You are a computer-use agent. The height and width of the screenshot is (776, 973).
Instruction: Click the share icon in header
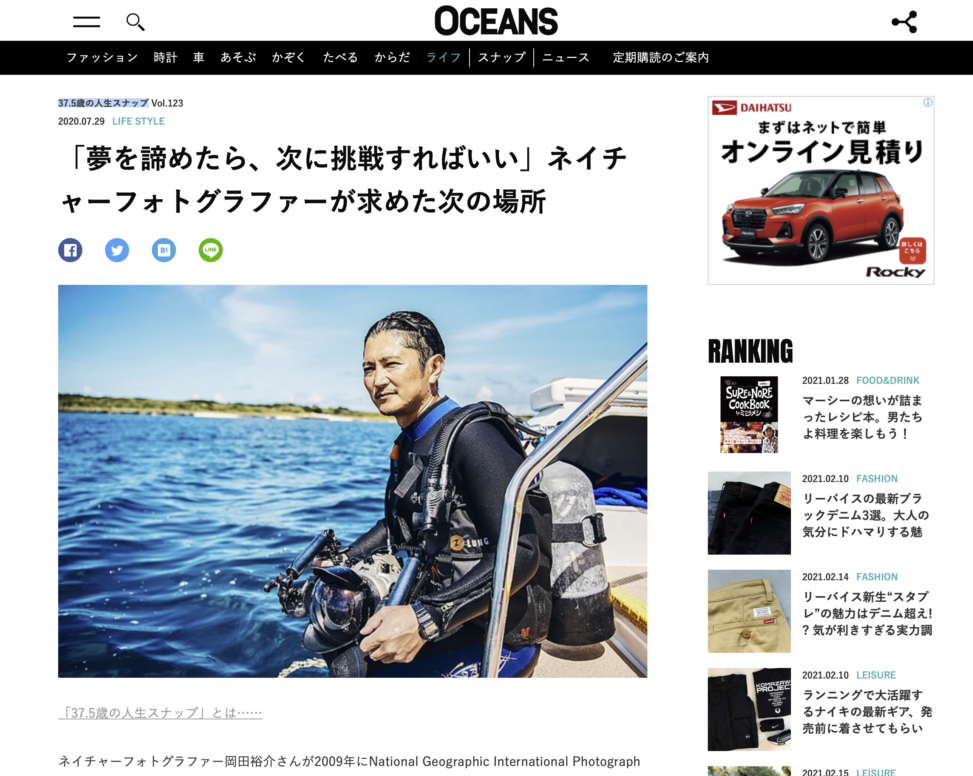click(x=904, y=22)
